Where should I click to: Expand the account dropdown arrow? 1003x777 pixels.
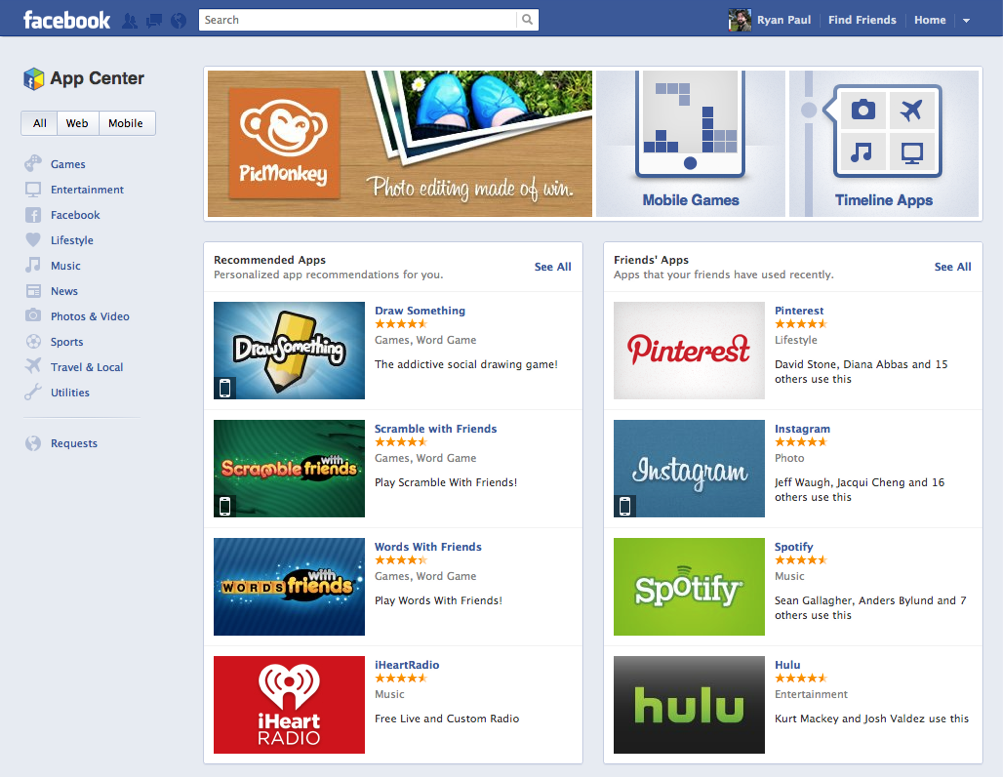(x=966, y=21)
